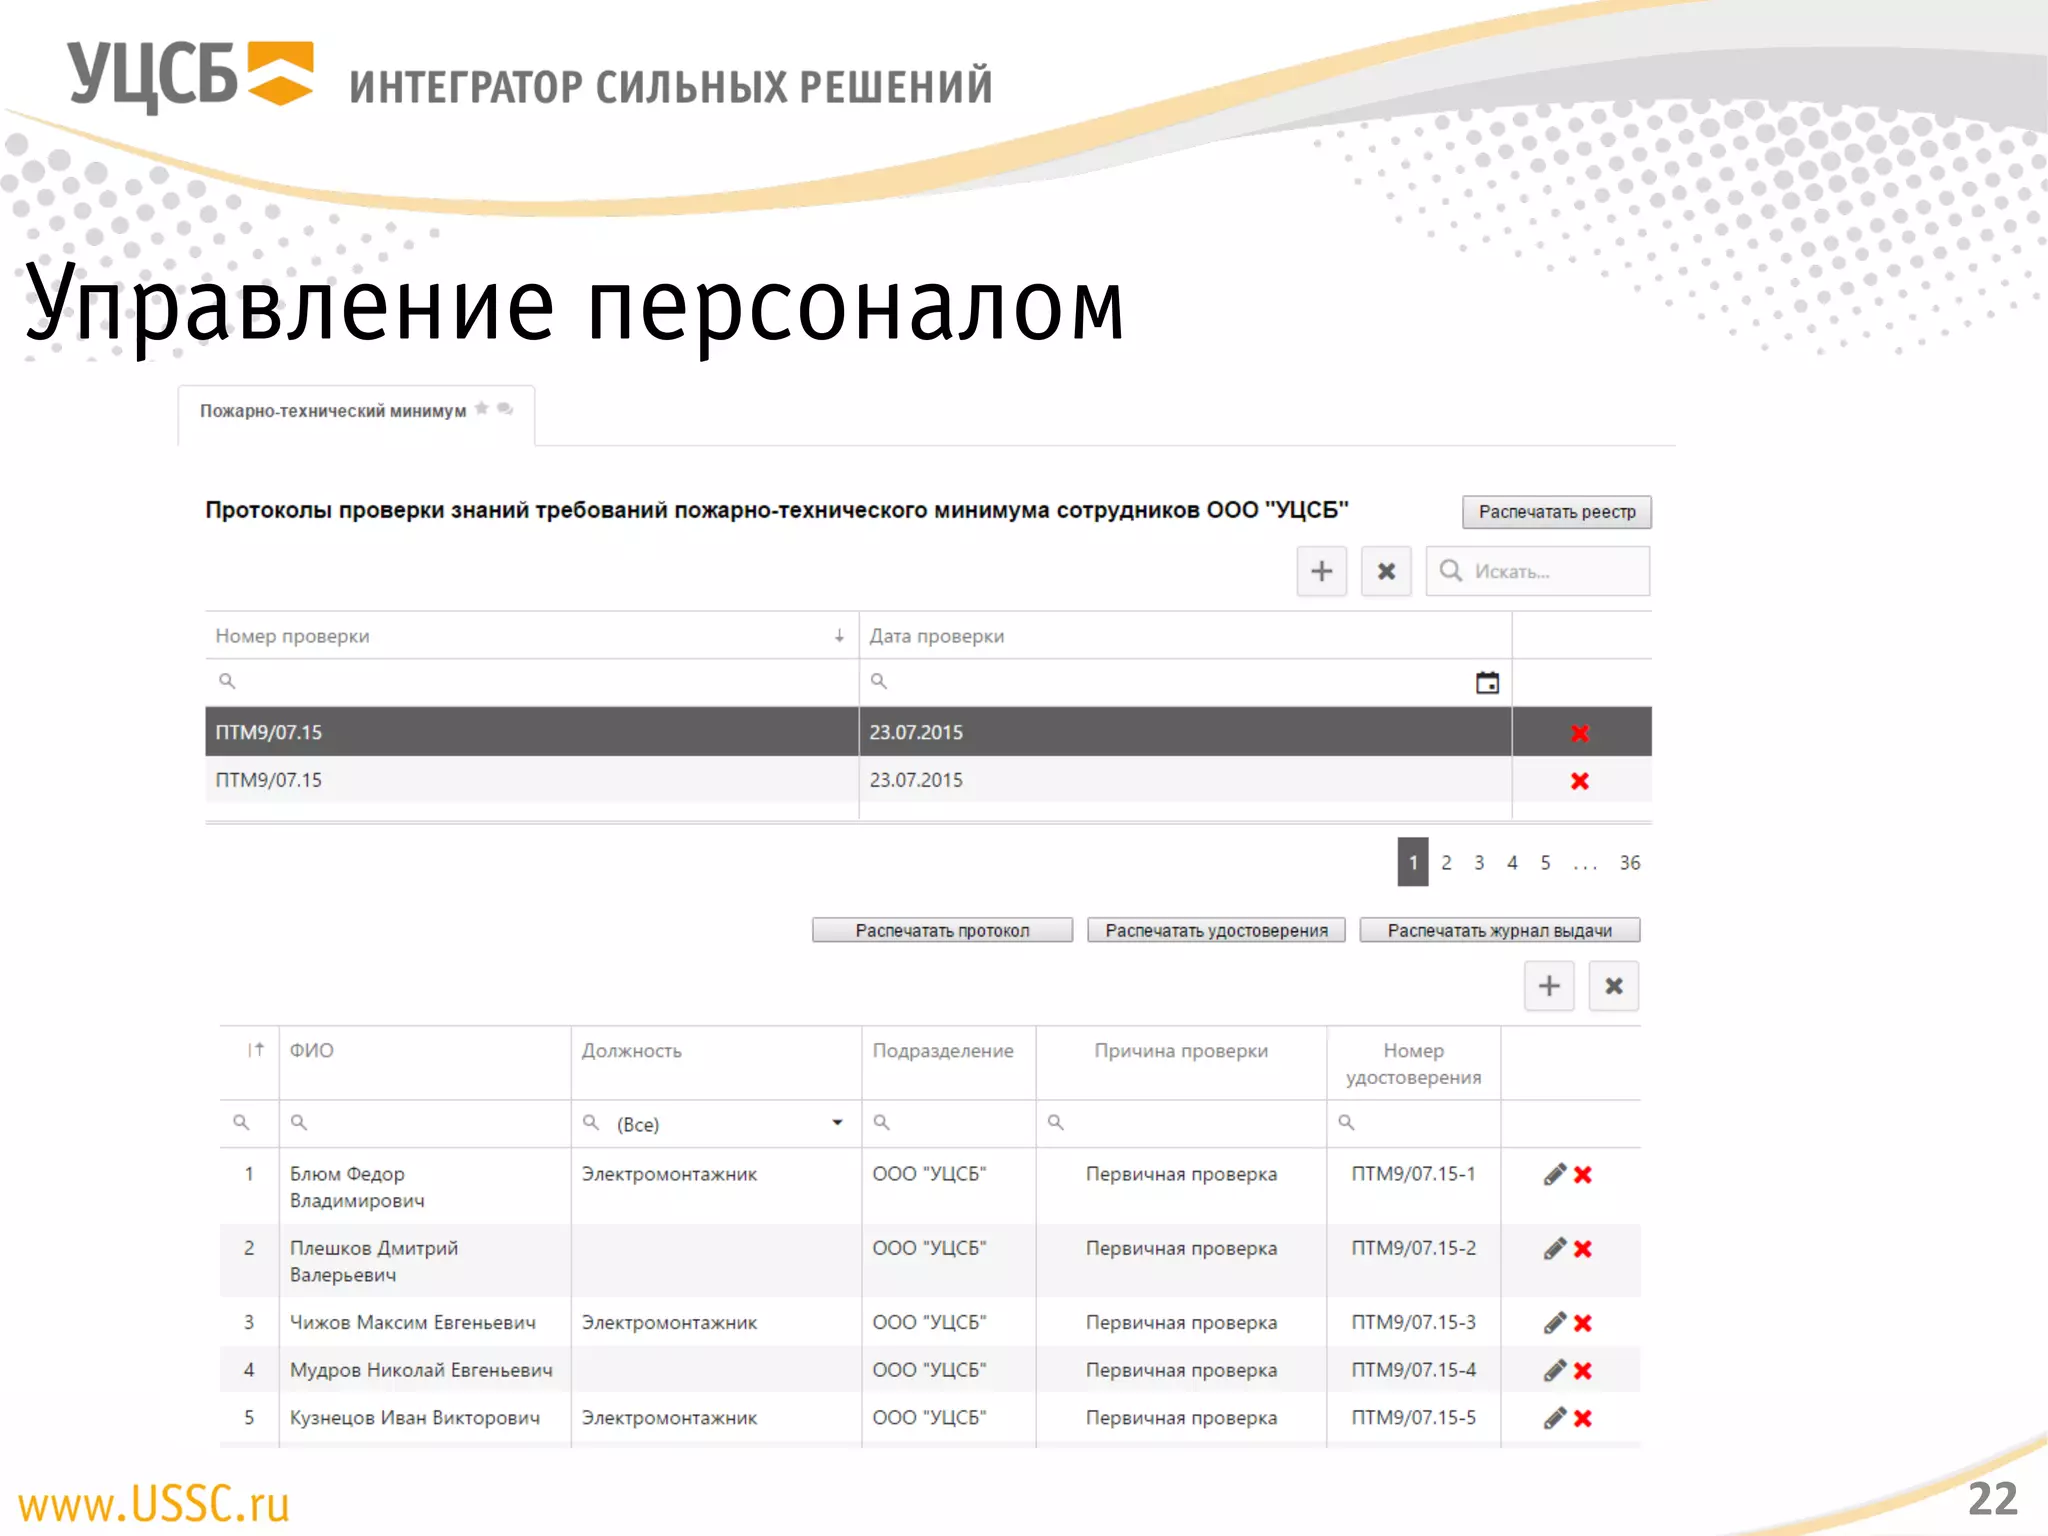This screenshot has width=2048, height=1536.
Task: Click the Подразделение filter field
Action: [949, 1123]
